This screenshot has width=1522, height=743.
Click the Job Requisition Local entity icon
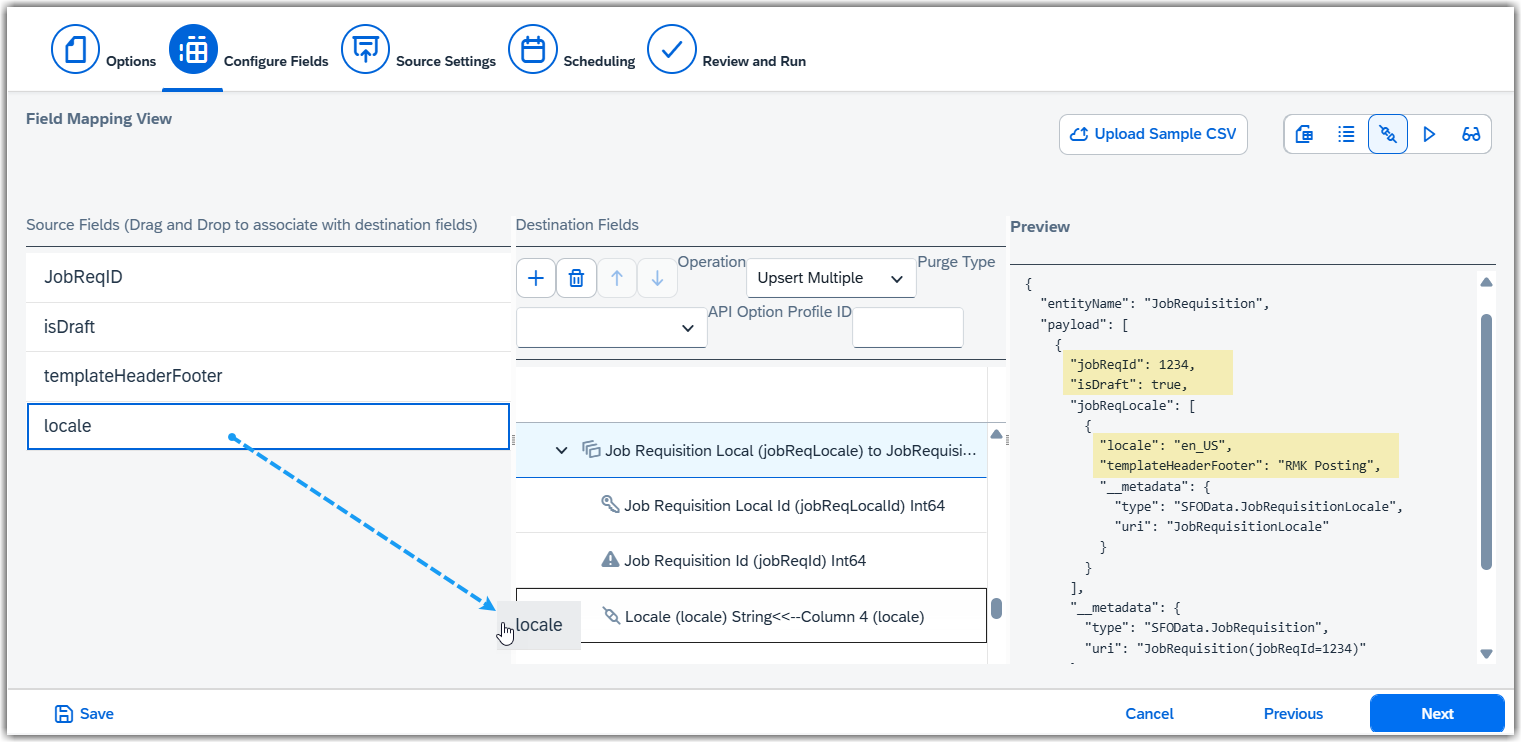591,451
